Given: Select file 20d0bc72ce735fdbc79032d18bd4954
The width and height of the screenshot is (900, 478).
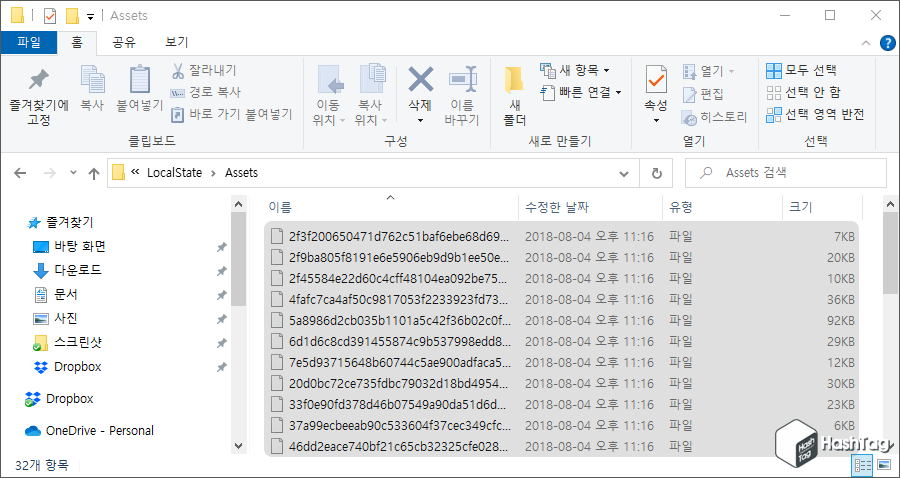Looking at the screenshot, I should click(561, 383).
